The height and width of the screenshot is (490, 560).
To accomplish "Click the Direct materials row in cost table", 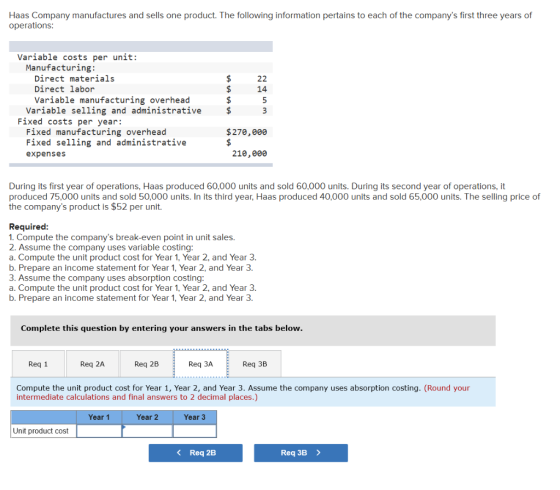I will tap(141, 79).
